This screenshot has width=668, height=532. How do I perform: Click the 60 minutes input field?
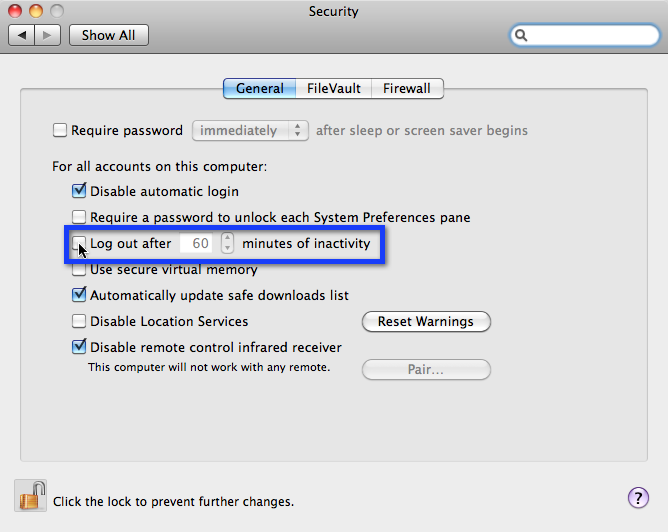pyautogui.click(x=196, y=243)
